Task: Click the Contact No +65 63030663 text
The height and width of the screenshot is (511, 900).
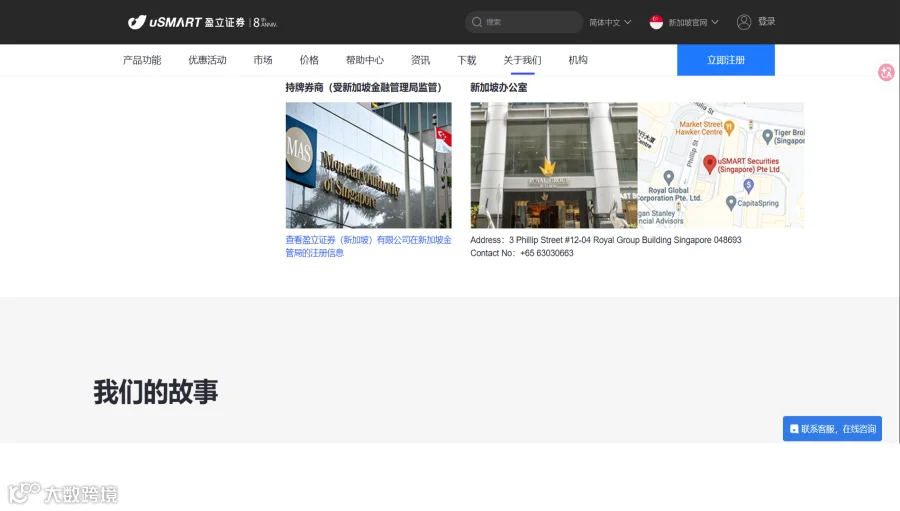Action: click(522, 253)
